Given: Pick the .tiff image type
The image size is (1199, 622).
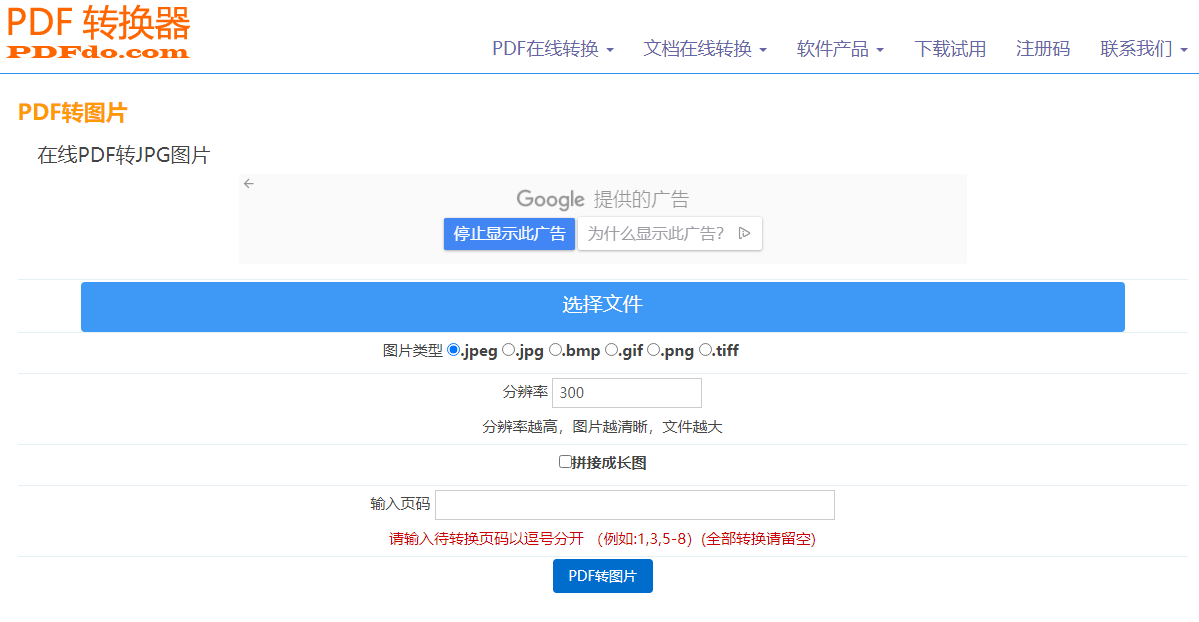Looking at the screenshot, I should 704,350.
